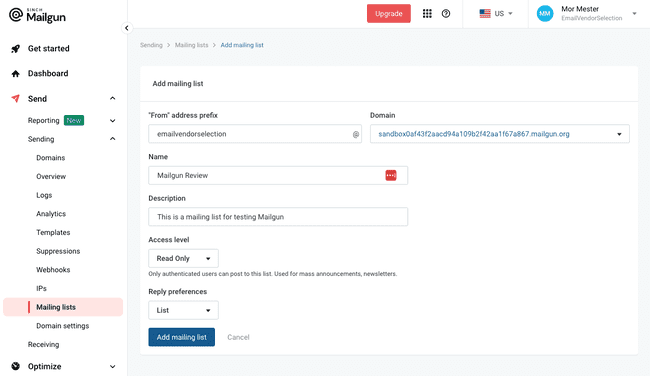650x376 pixels.
Task: Click the US flag region icon
Action: click(x=485, y=14)
